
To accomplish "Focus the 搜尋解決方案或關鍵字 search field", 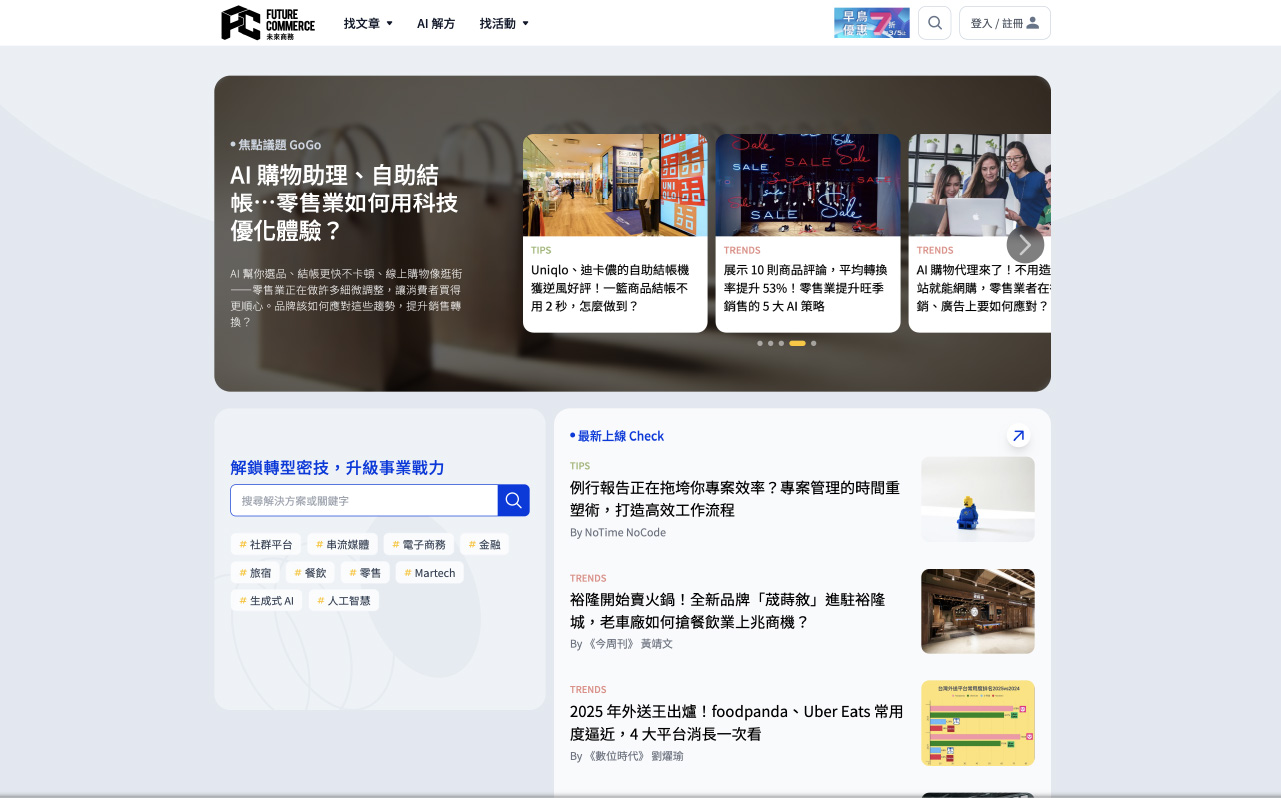I will [x=364, y=500].
